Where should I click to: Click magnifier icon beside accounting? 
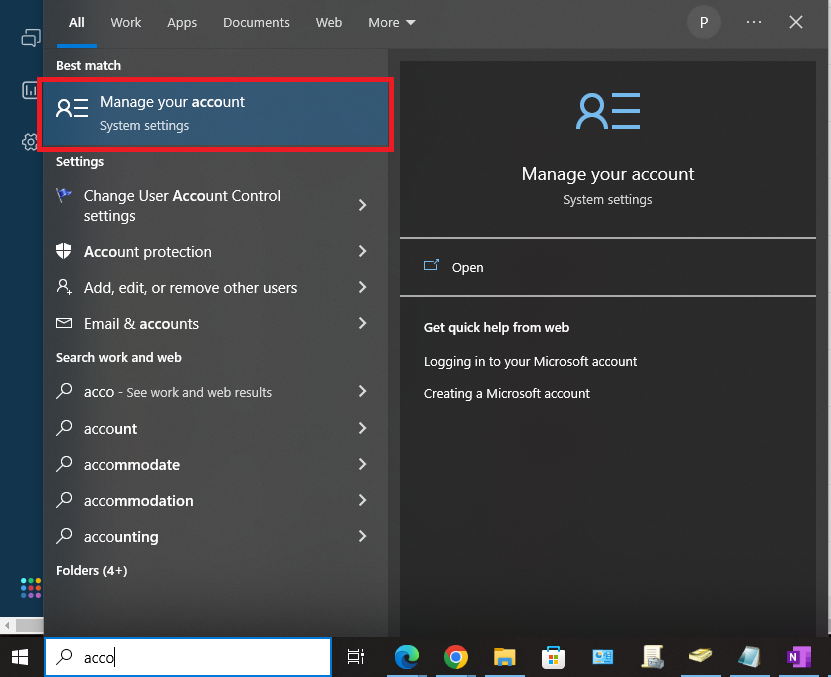(x=64, y=536)
